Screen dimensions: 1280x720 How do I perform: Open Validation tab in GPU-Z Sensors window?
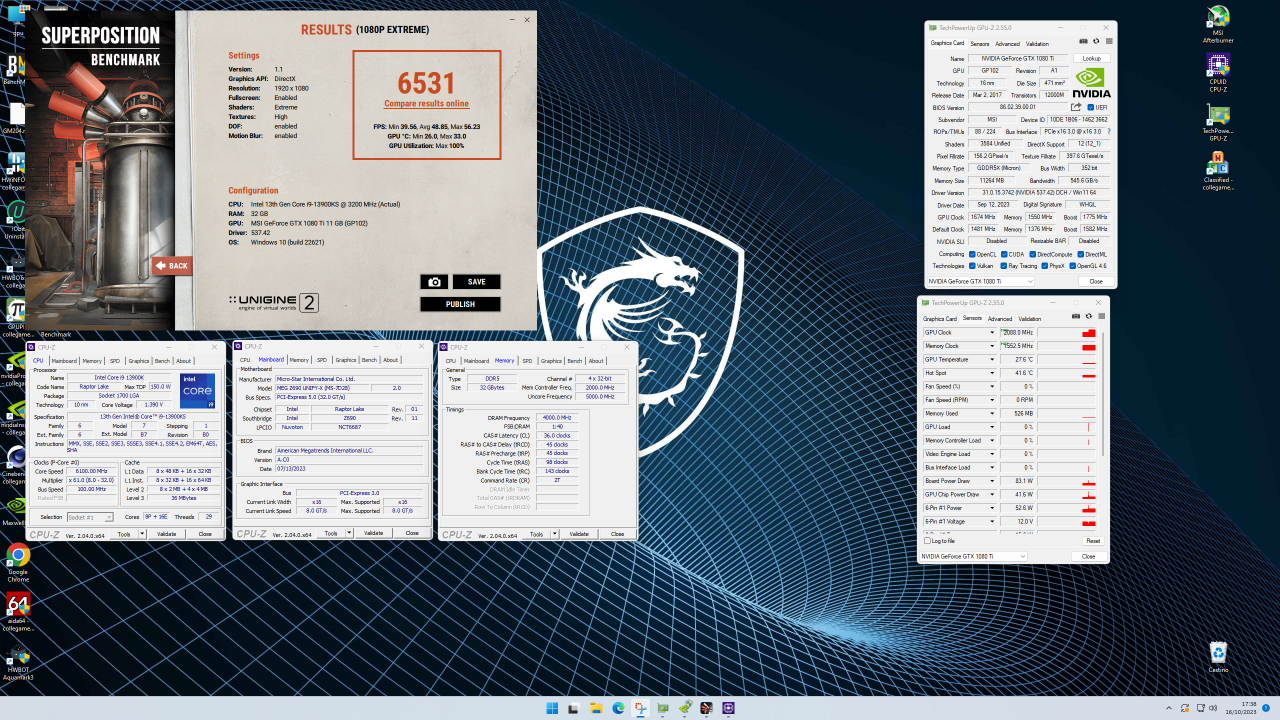click(x=1029, y=318)
